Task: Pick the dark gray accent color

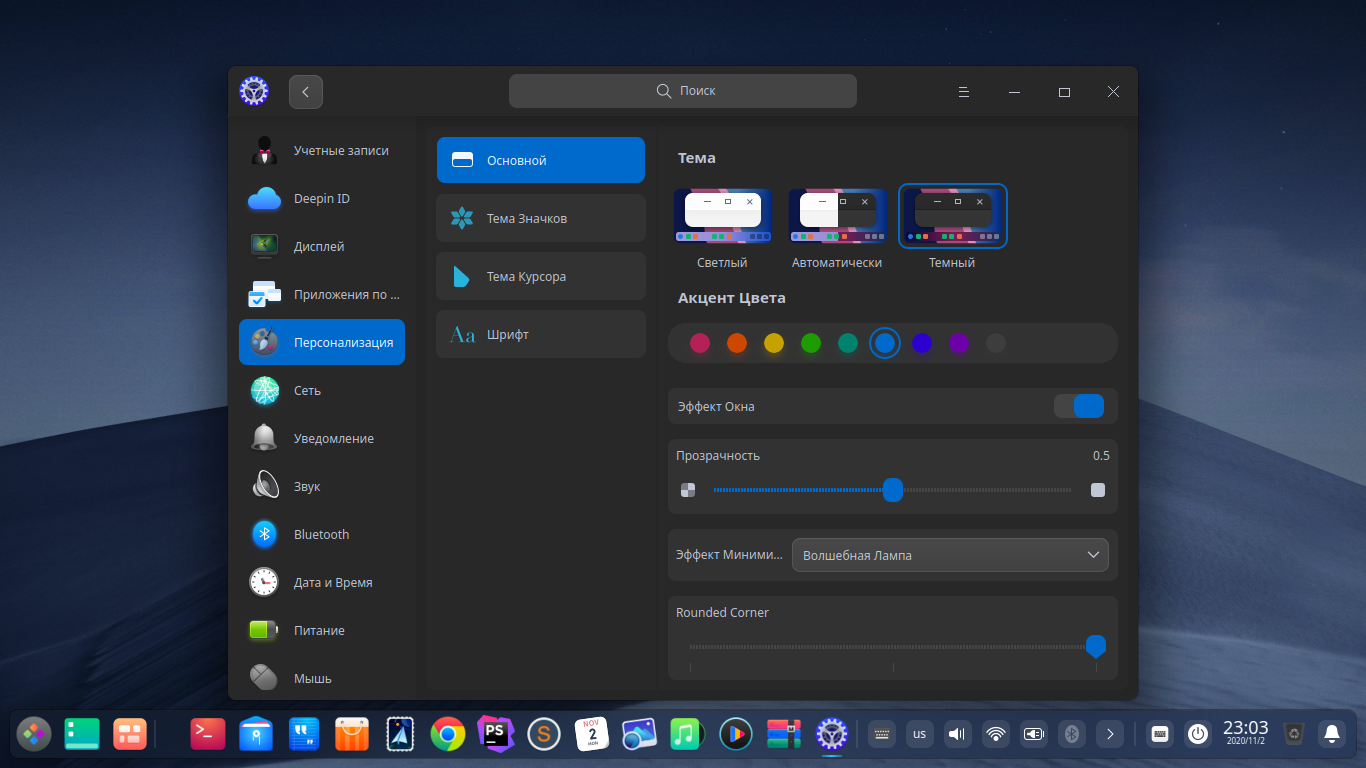Action: (996, 343)
